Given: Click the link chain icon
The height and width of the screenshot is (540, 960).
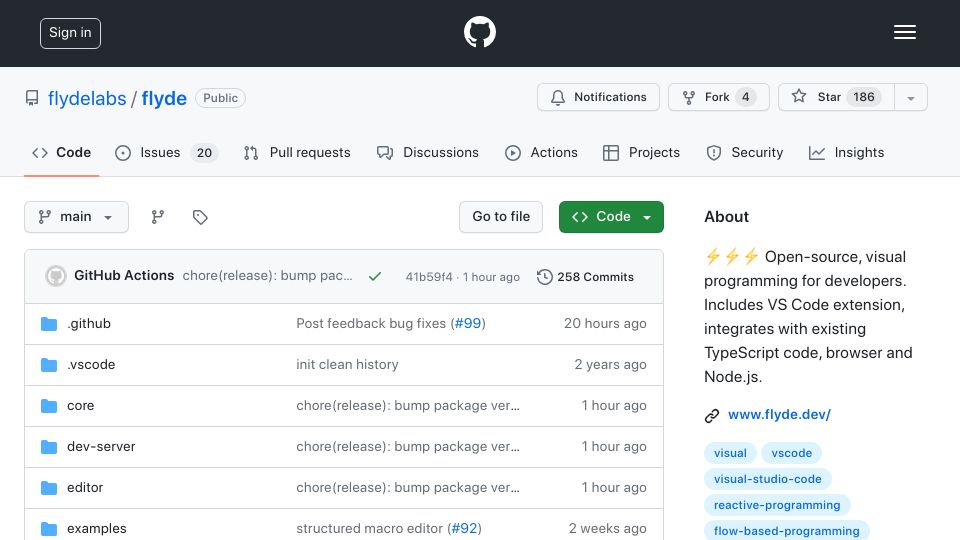Looking at the screenshot, I should tap(711, 416).
